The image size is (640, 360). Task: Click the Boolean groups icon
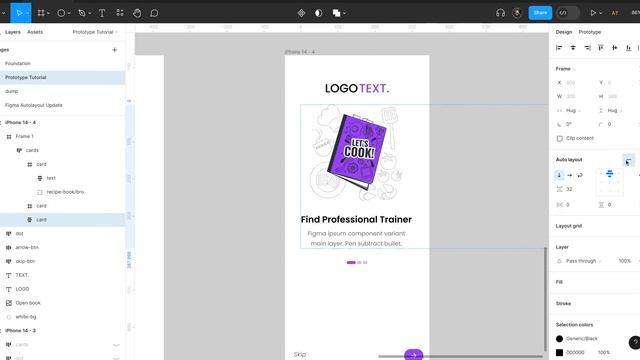pos(336,13)
